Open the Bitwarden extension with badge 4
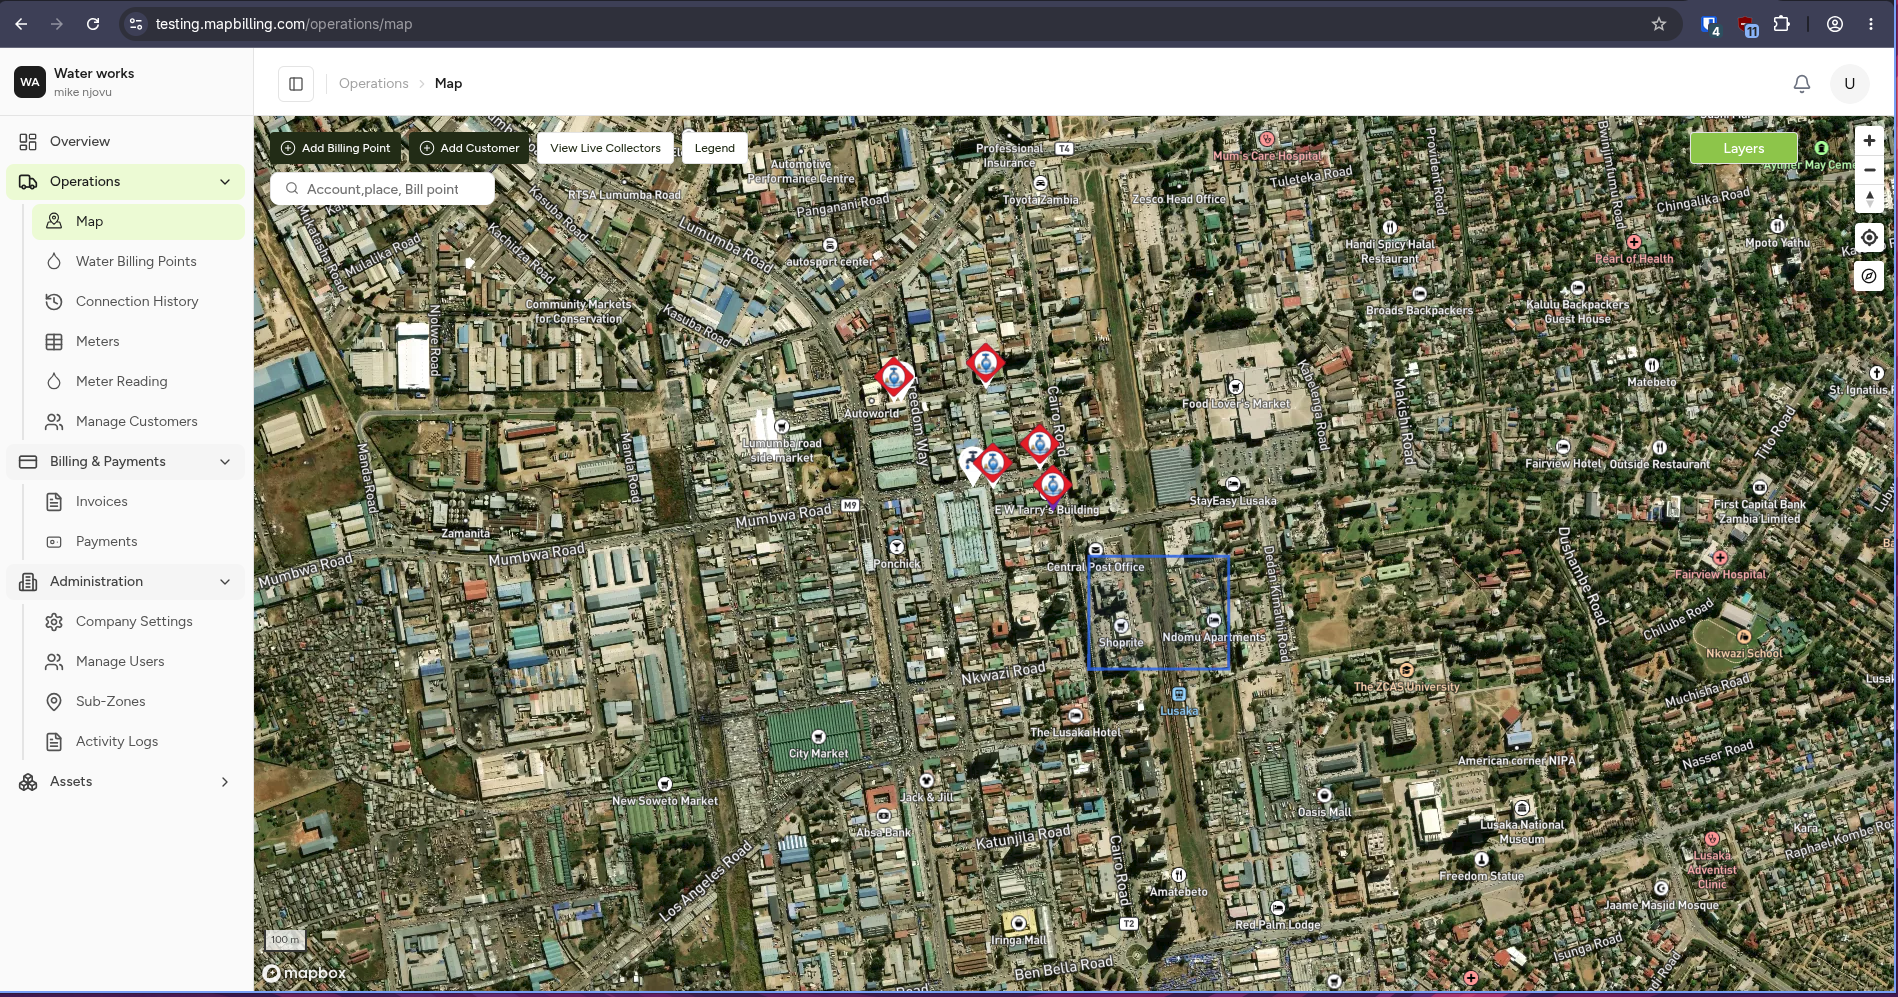This screenshot has width=1898, height=997. 1710,25
